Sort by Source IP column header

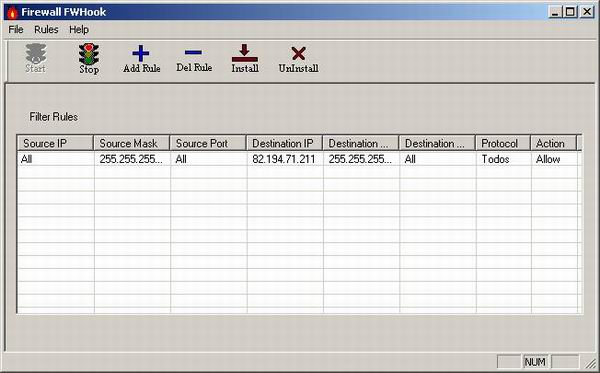coord(55,143)
